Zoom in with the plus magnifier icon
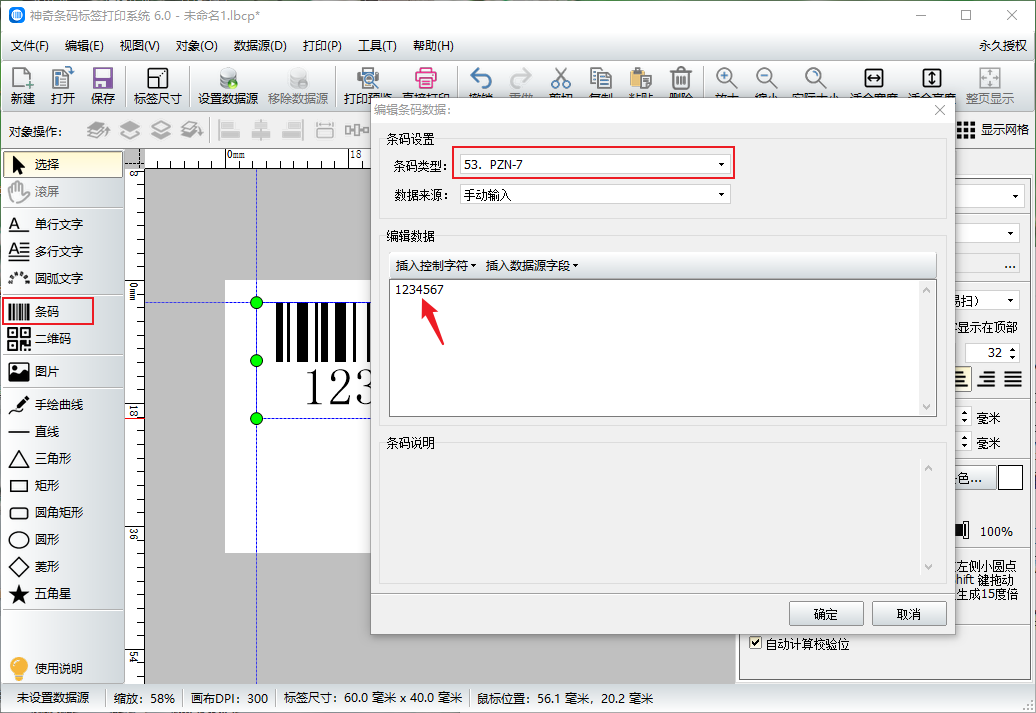This screenshot has height=713, width=1036. 727,79
